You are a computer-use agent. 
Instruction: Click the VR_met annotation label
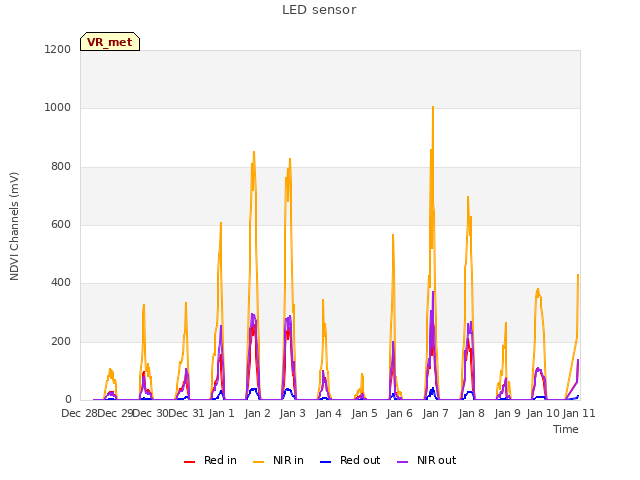click(110, 42)
